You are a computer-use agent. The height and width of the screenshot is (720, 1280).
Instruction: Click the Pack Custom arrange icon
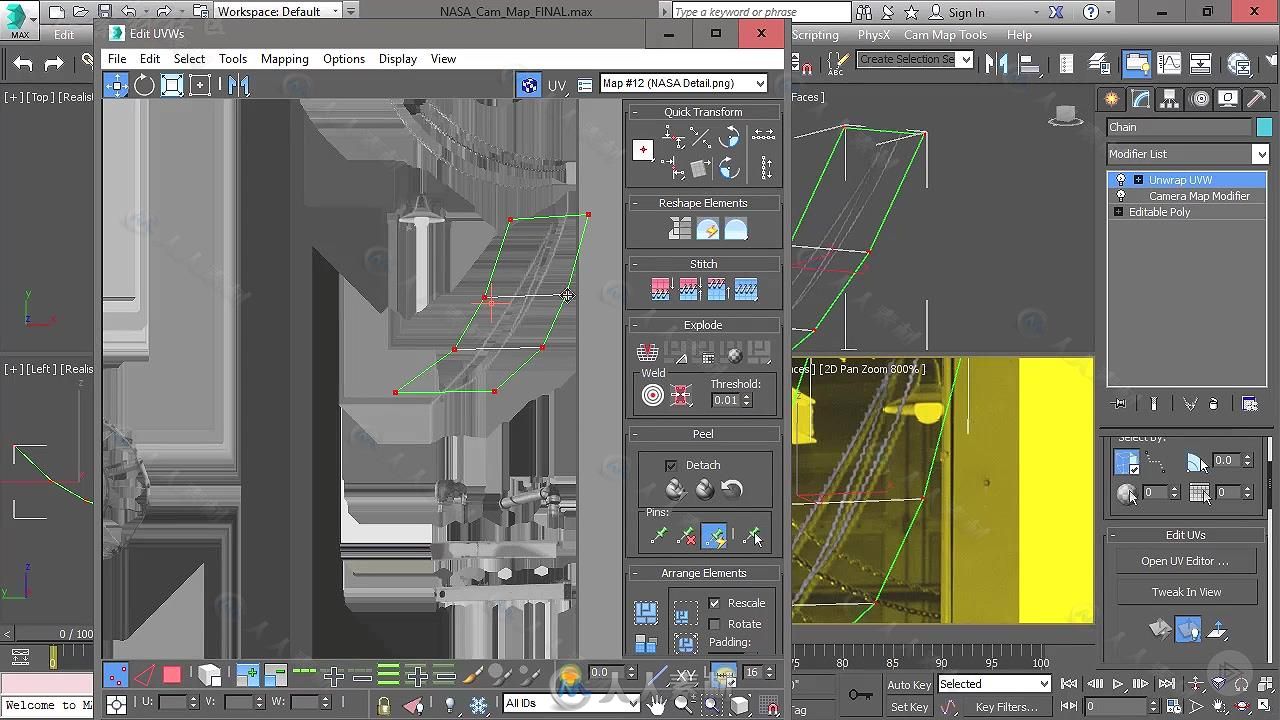point(646,612)
